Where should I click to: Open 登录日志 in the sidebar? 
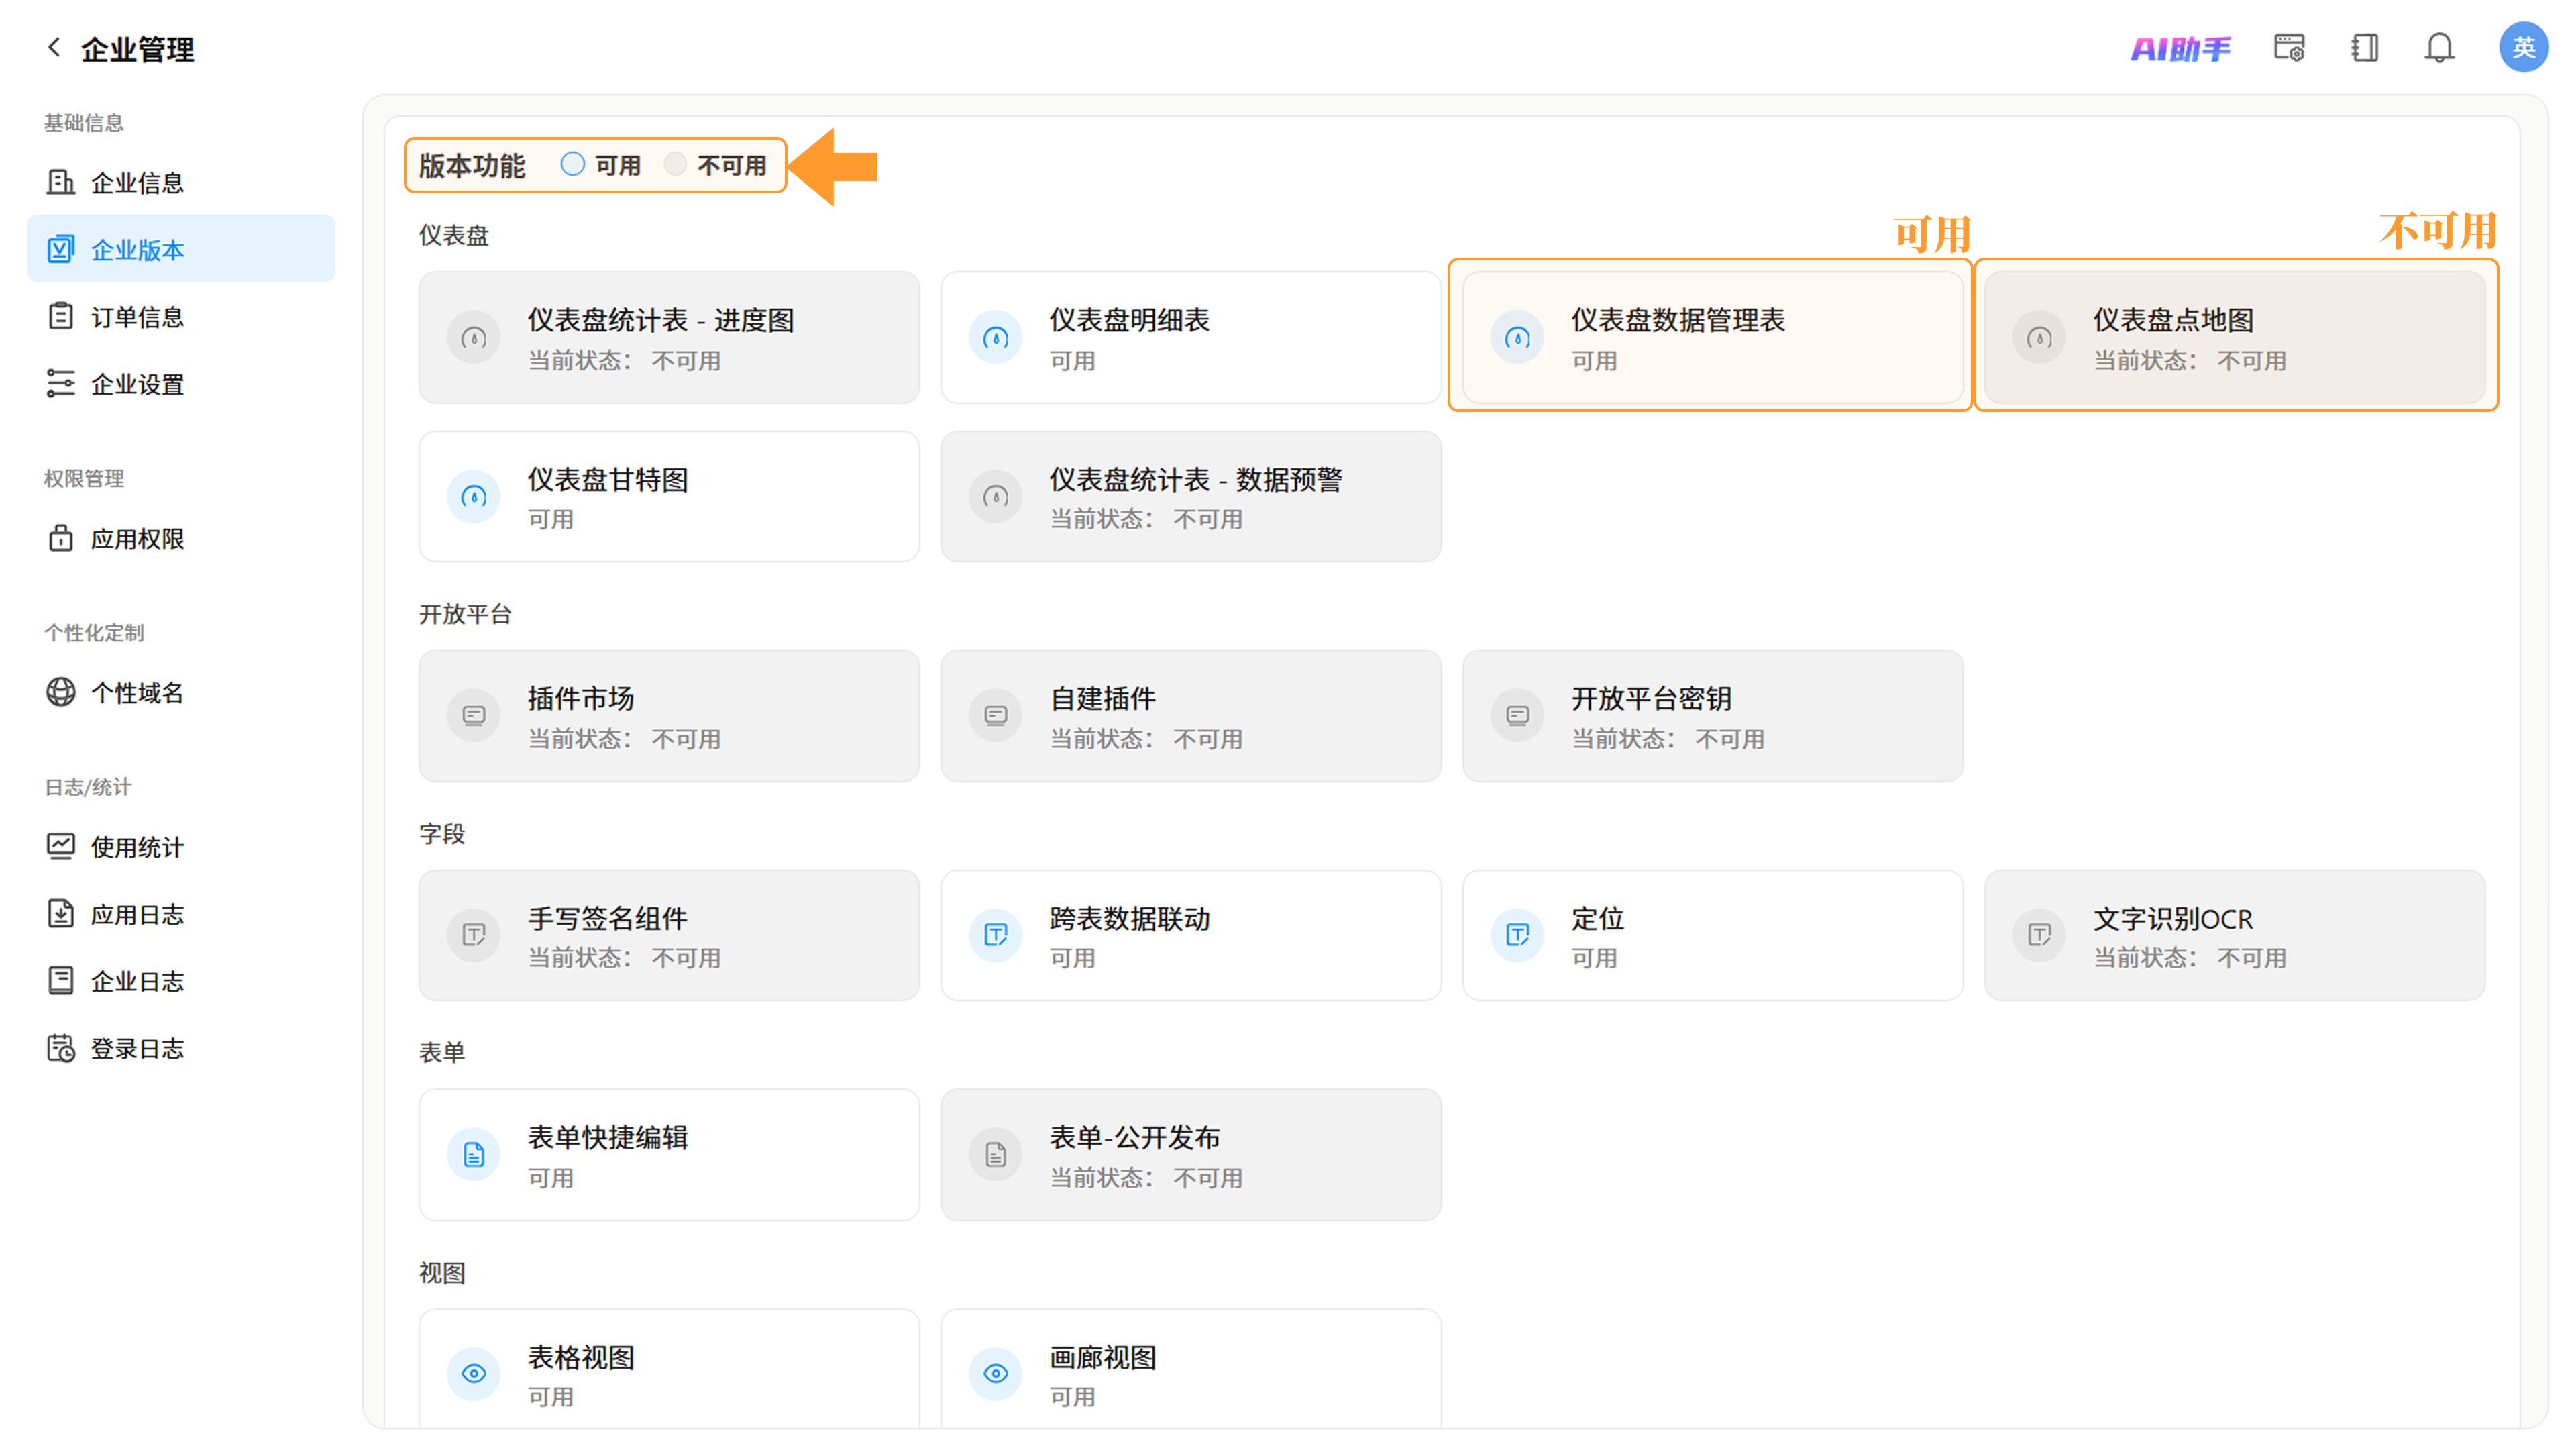(181, 1048)
